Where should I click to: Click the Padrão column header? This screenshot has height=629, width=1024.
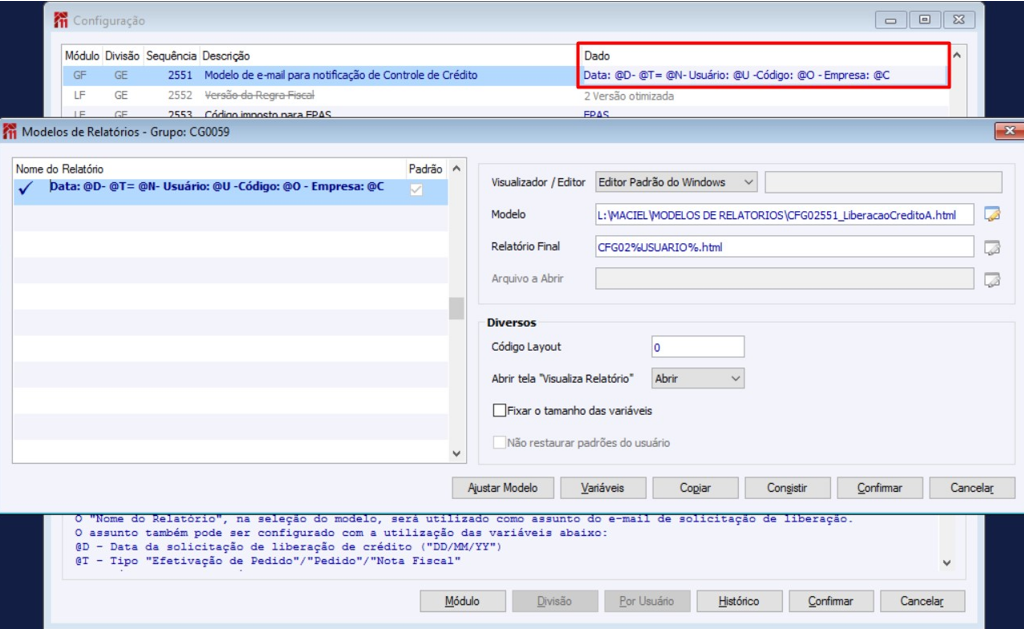click(426, 169)
